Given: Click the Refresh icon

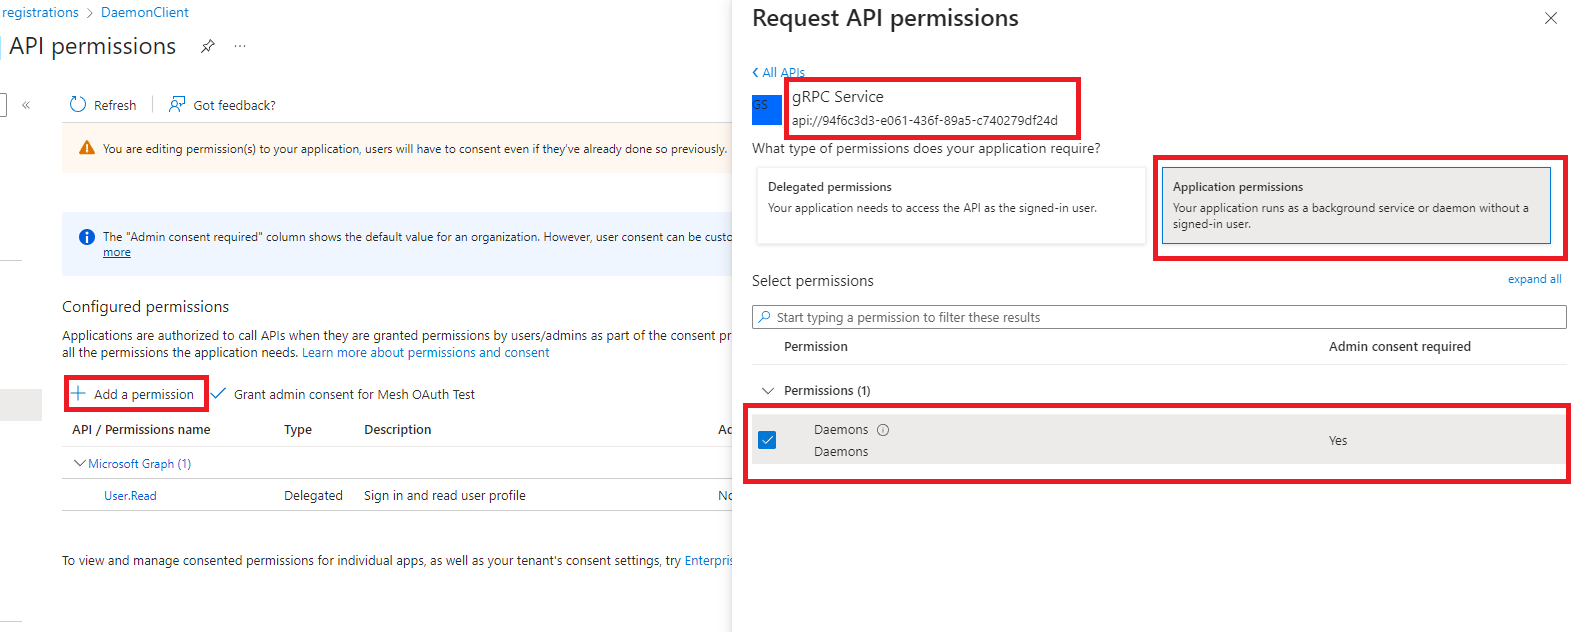Looking at the screenshot, I should [x=78, y=105].
